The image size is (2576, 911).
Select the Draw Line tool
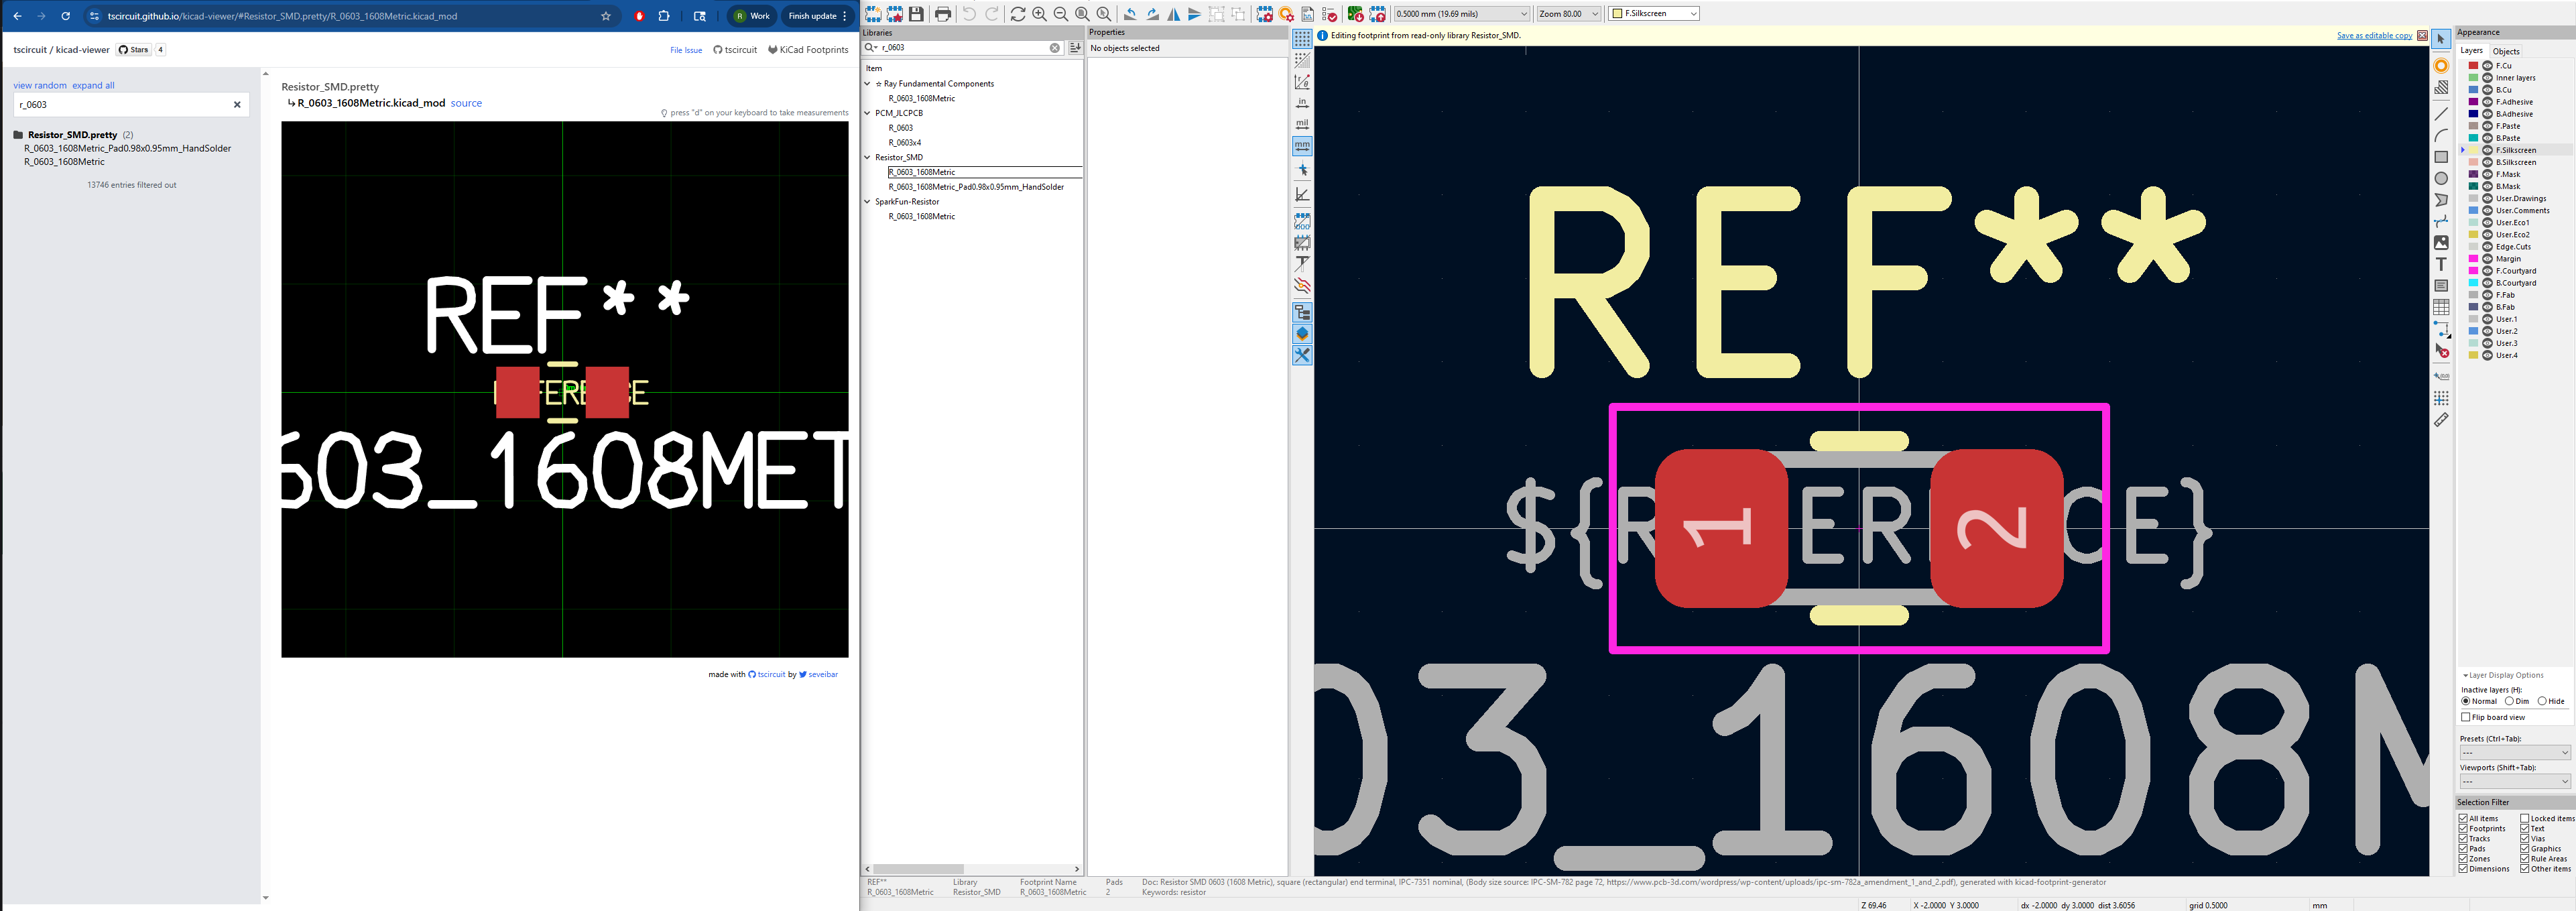(2441, 114)
